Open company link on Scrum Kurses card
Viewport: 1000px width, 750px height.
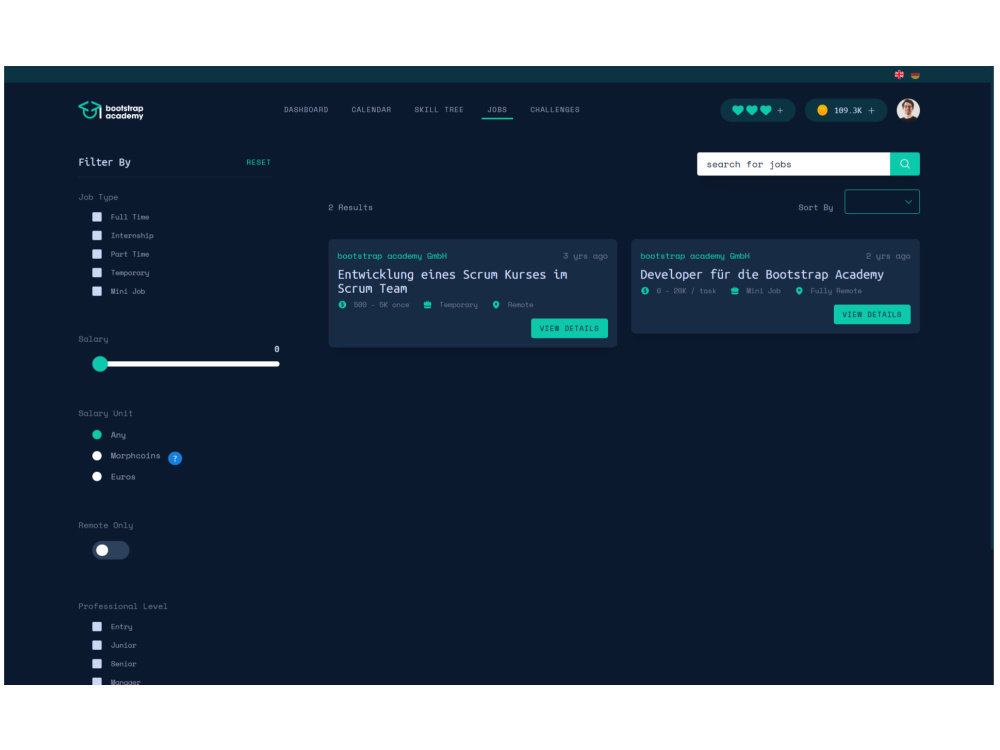pyautogui.click(x=392, y=256)
